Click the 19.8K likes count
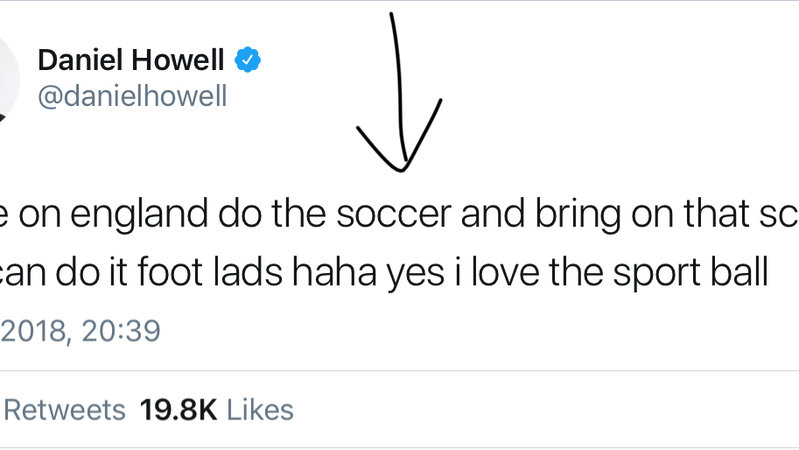This screenshot has height=450, width=799. tap(178, 410)
